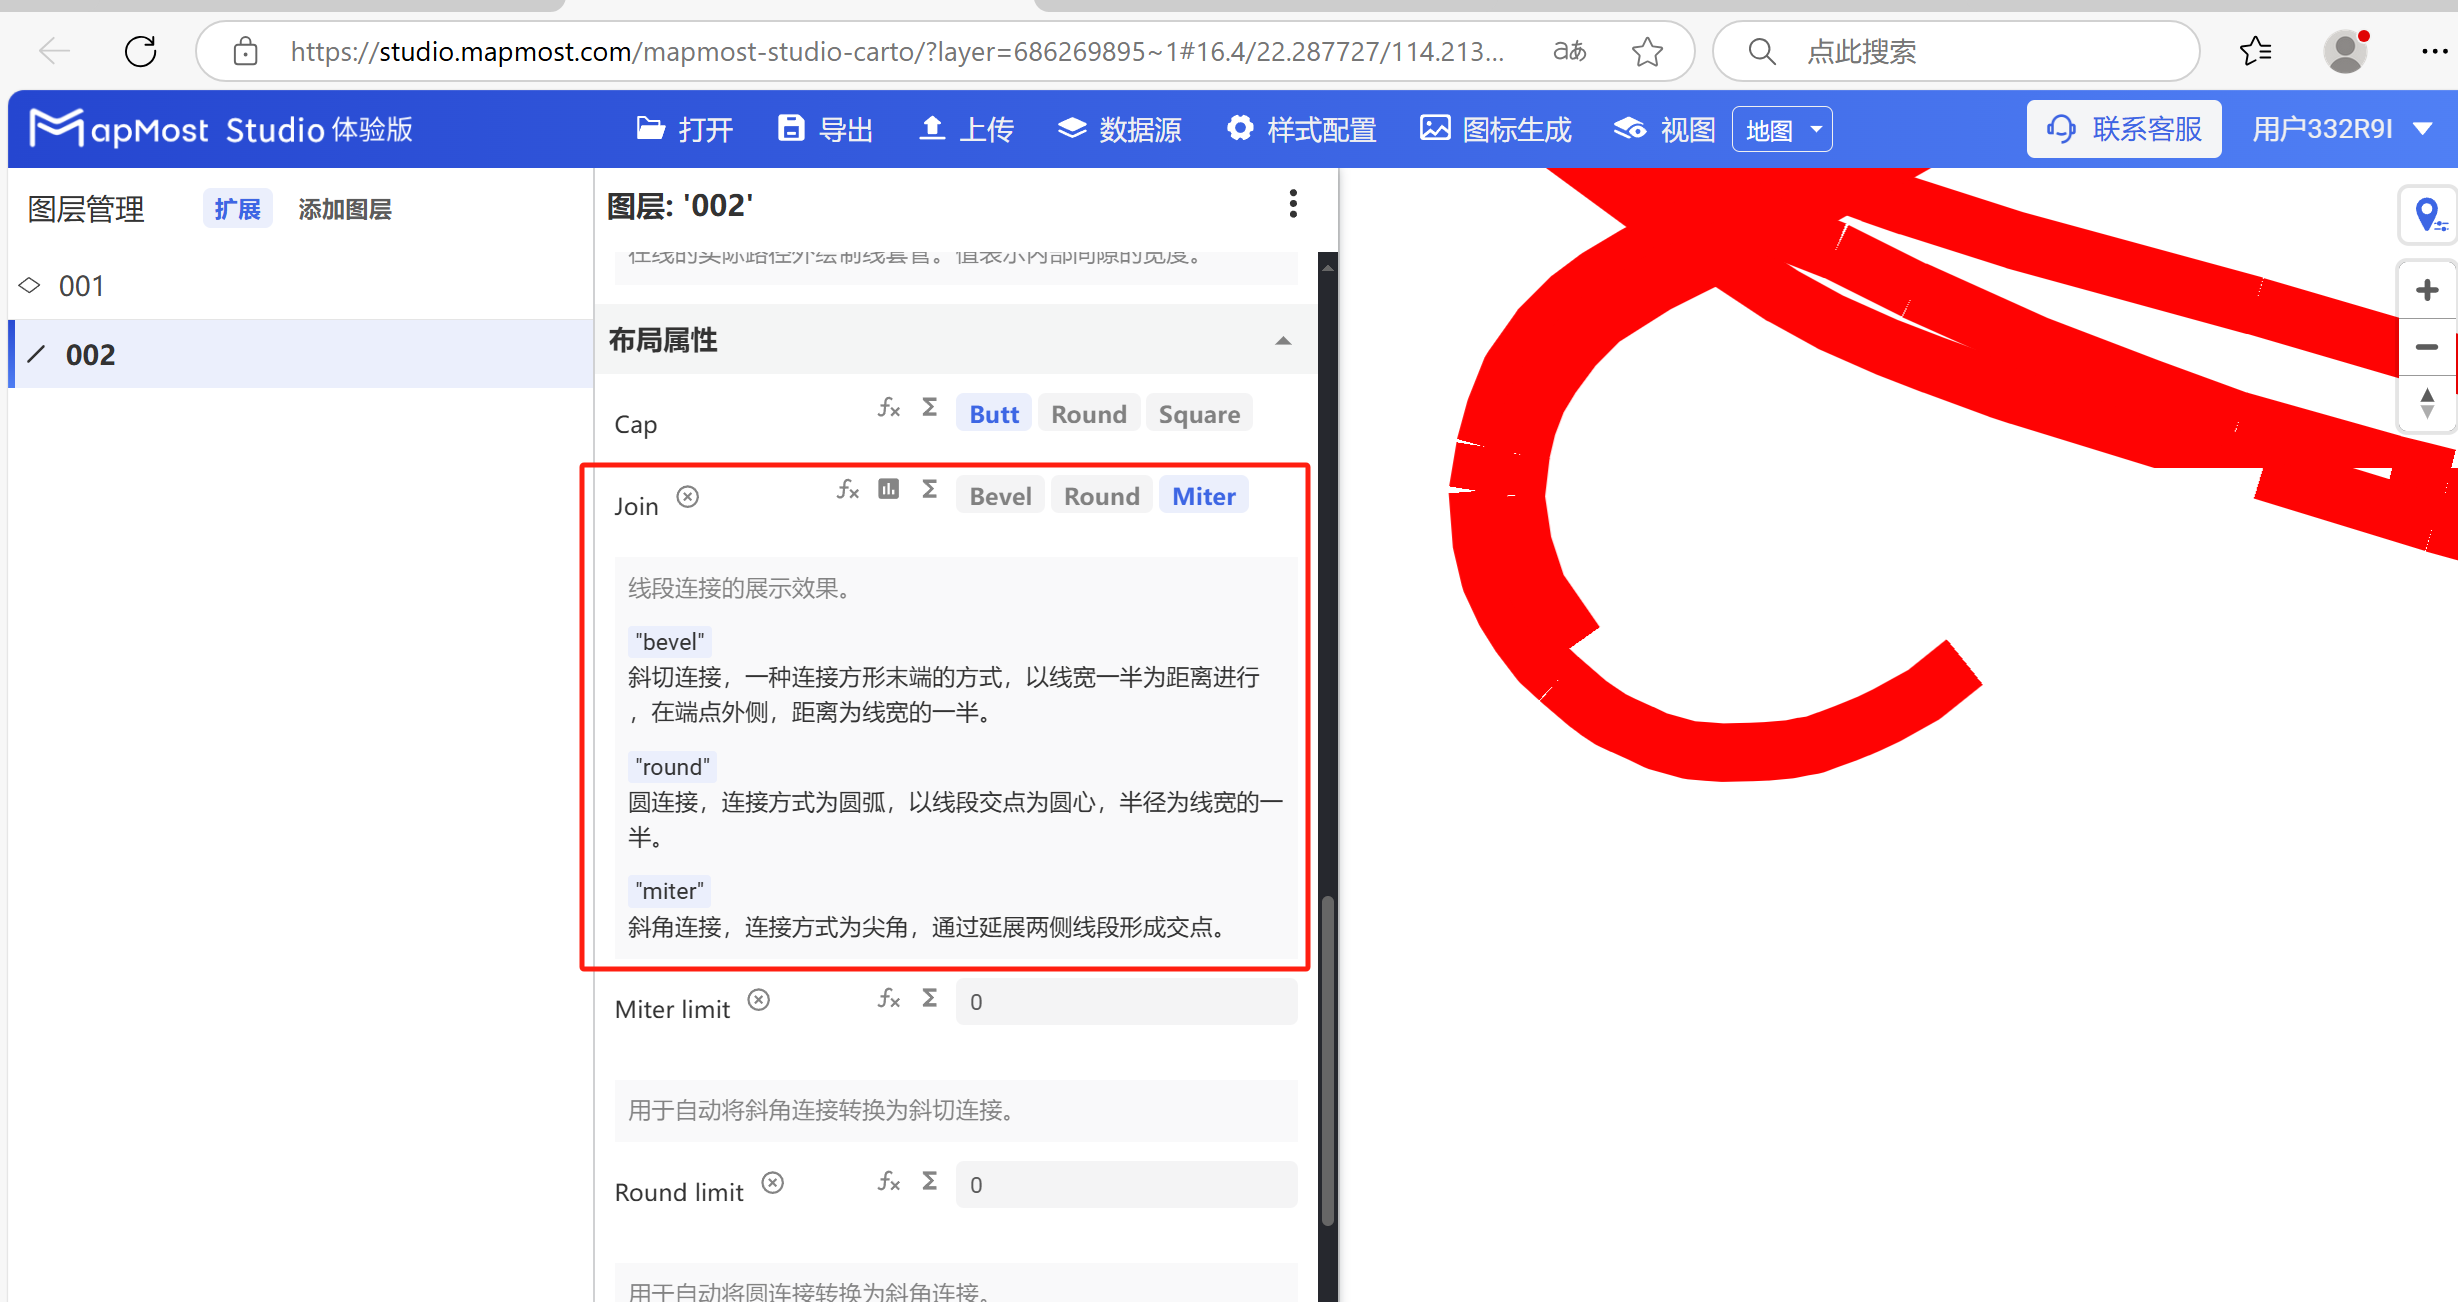2458x1302 pixels.
Task: Open the 数据源 (data source) panel
Action: click(x=1118, y=128)
